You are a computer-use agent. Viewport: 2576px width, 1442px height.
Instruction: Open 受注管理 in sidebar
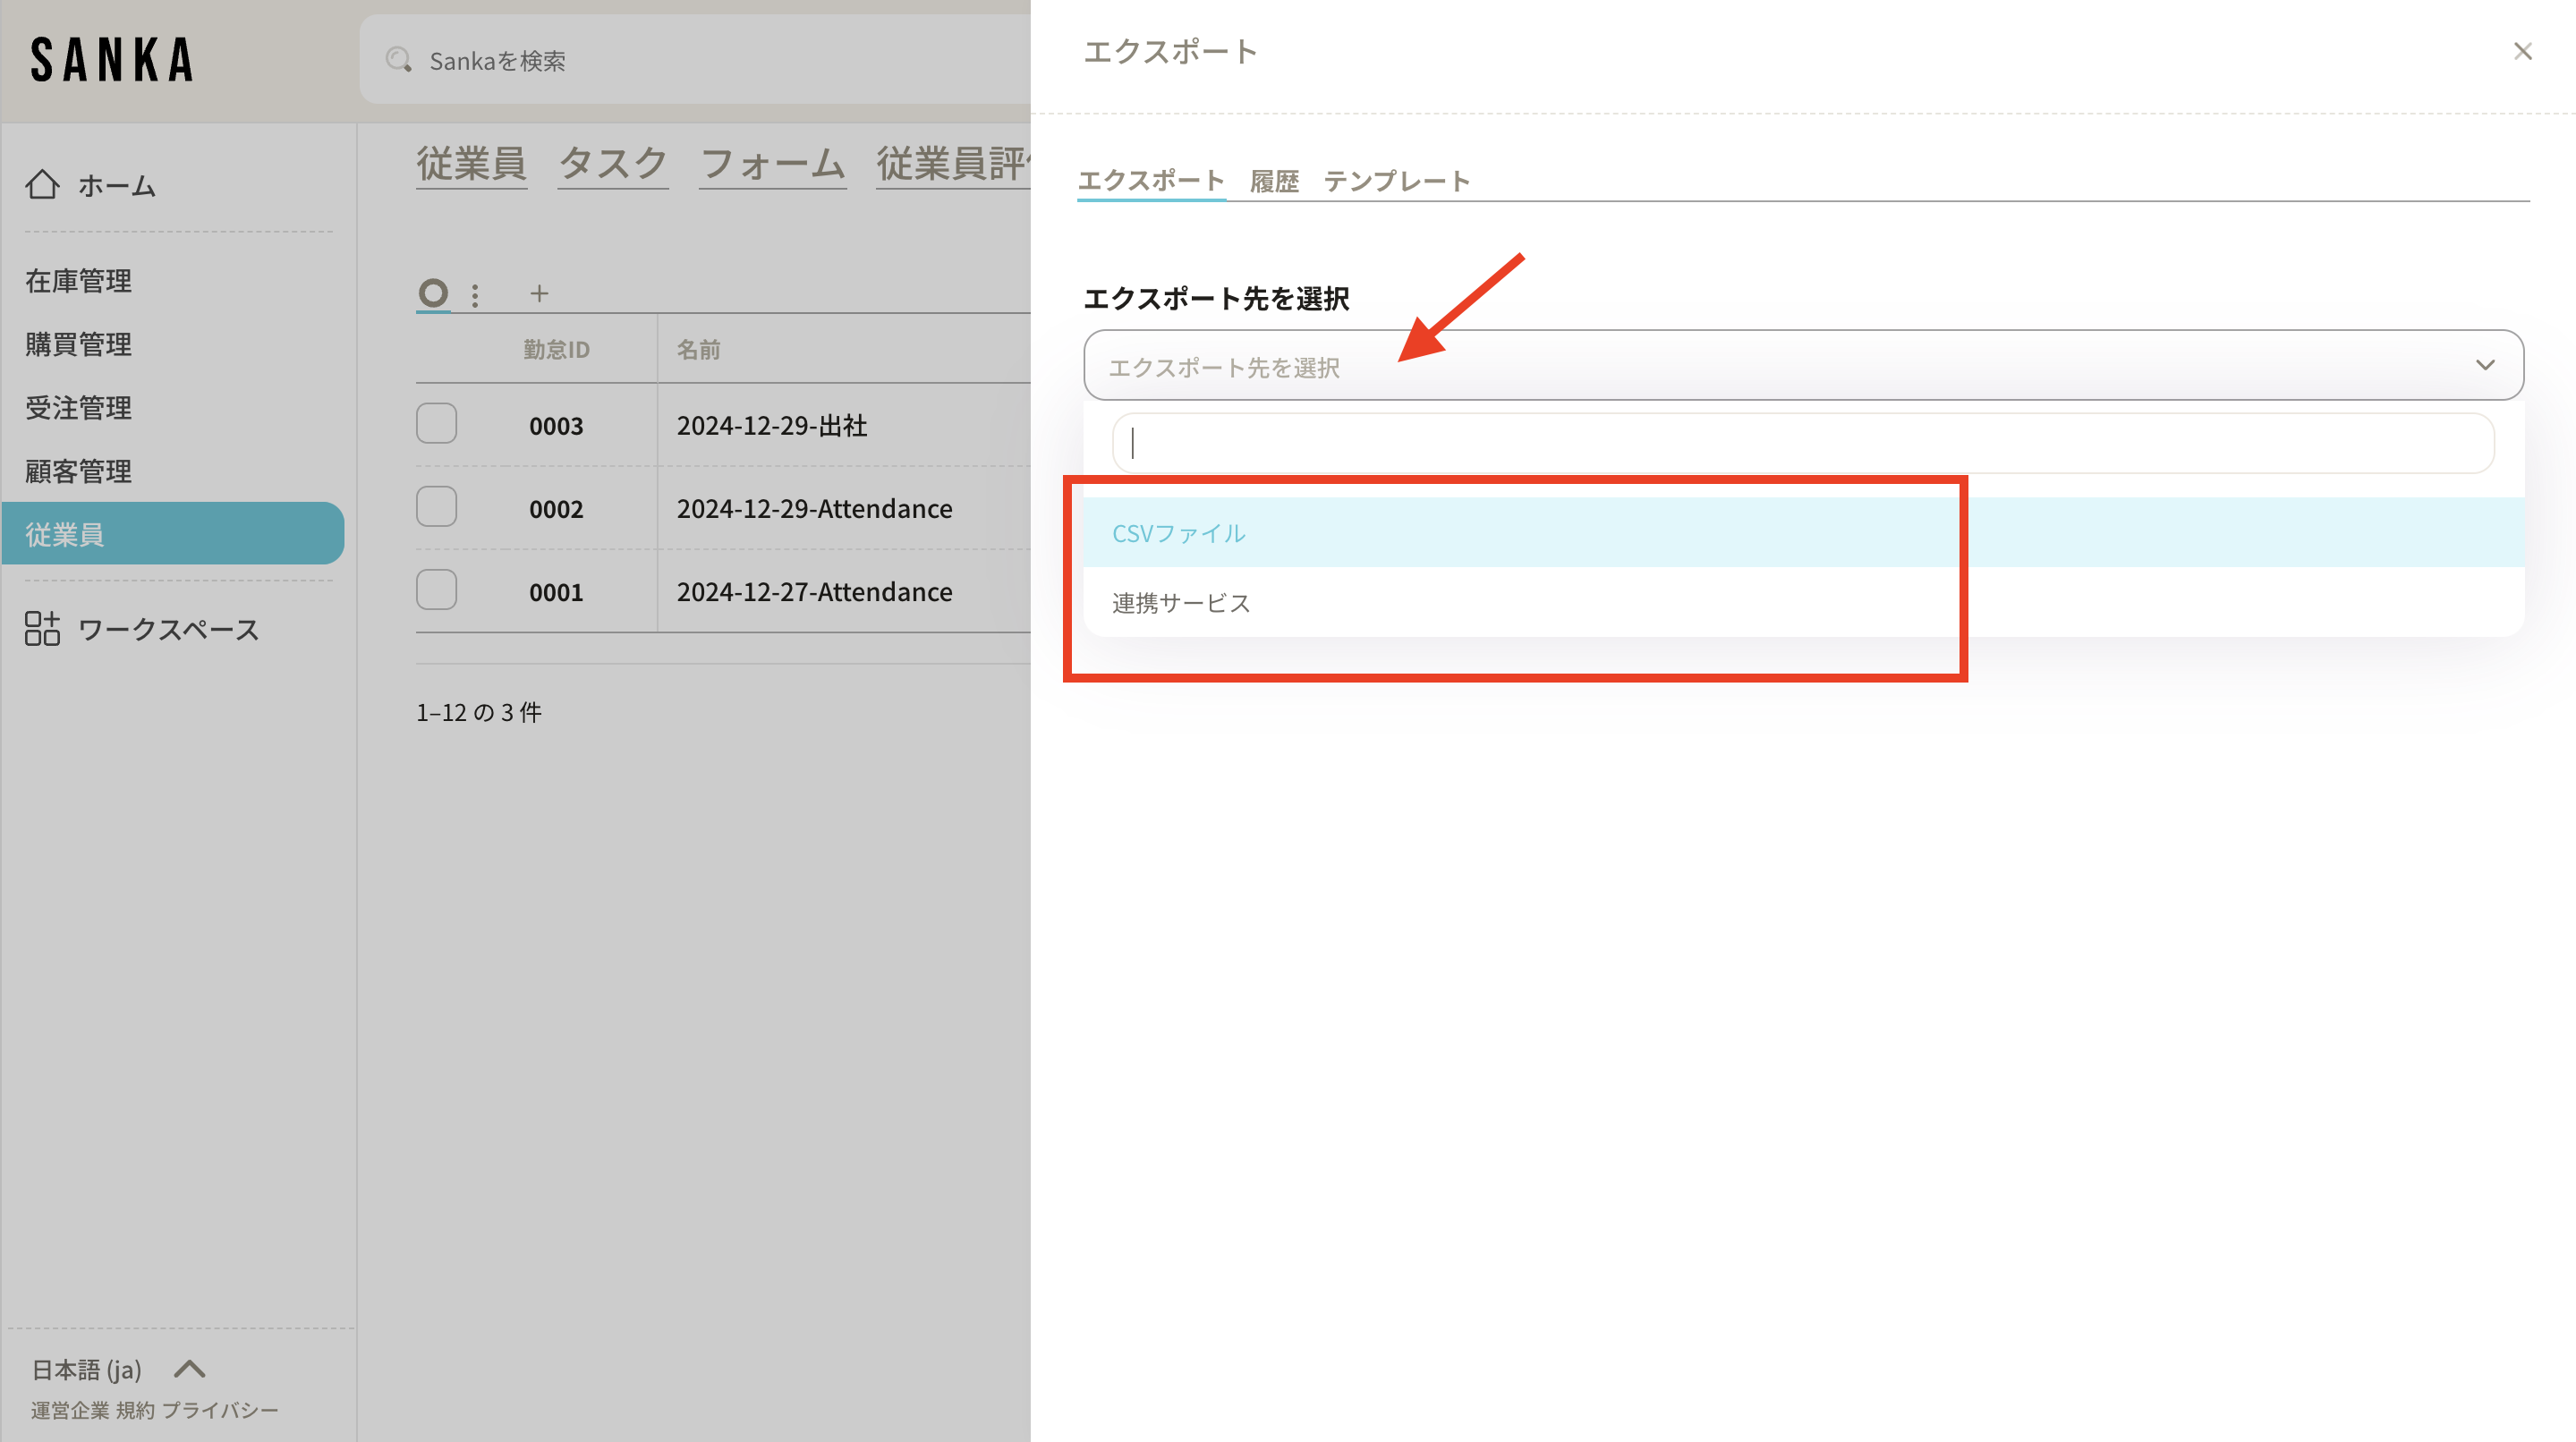78,408
